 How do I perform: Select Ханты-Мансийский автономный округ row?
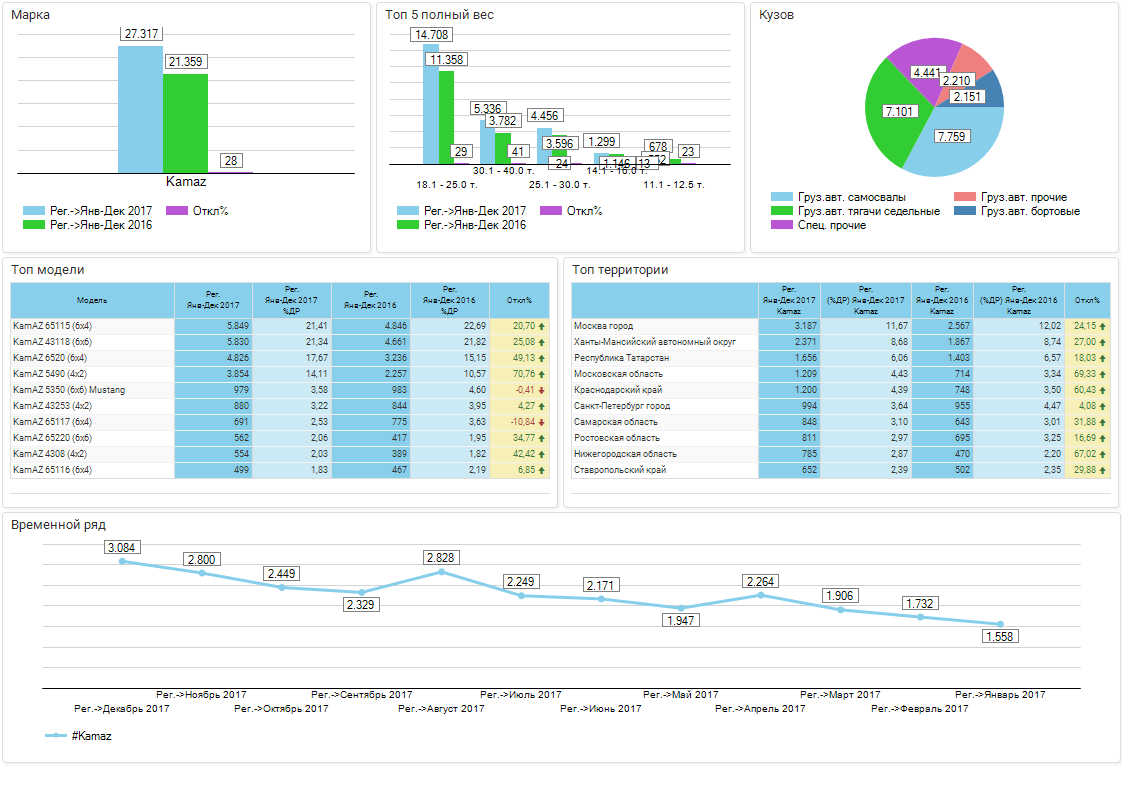pyautogui.click(x=841, y=342)
